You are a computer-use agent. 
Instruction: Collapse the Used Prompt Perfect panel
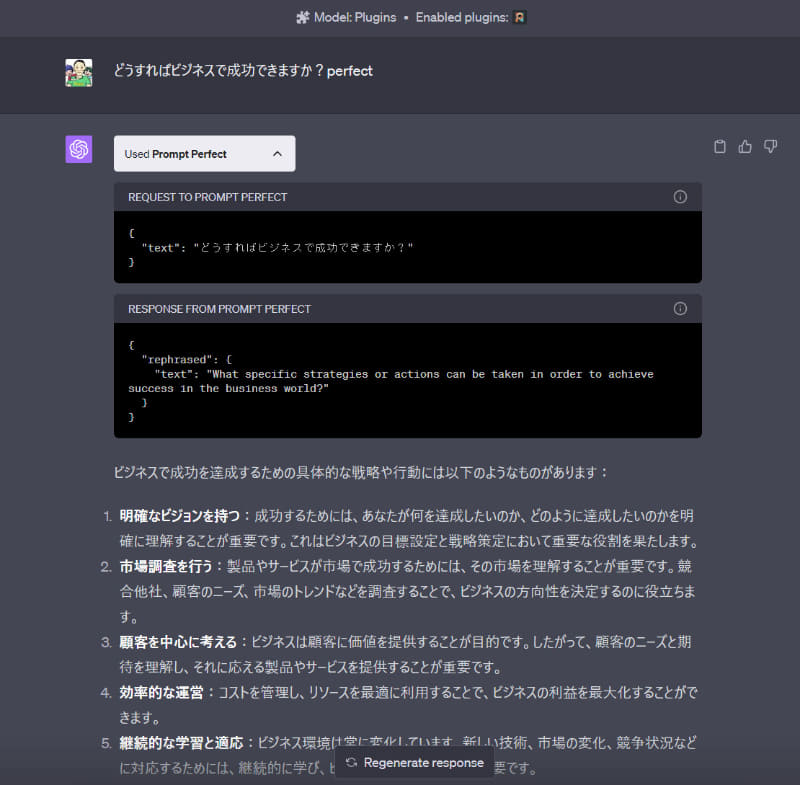point(205,154)
